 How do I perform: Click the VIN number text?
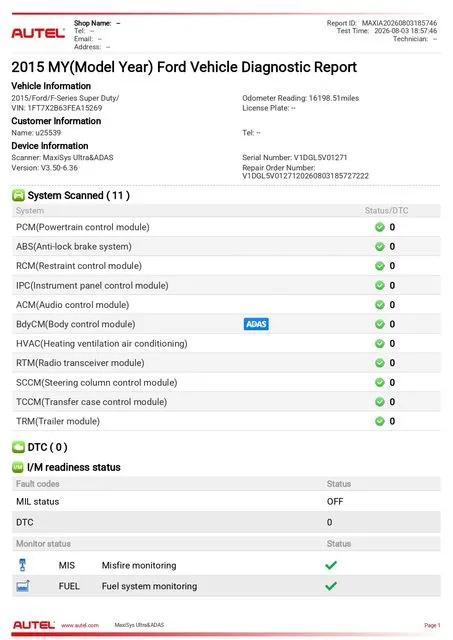point(64,108)
